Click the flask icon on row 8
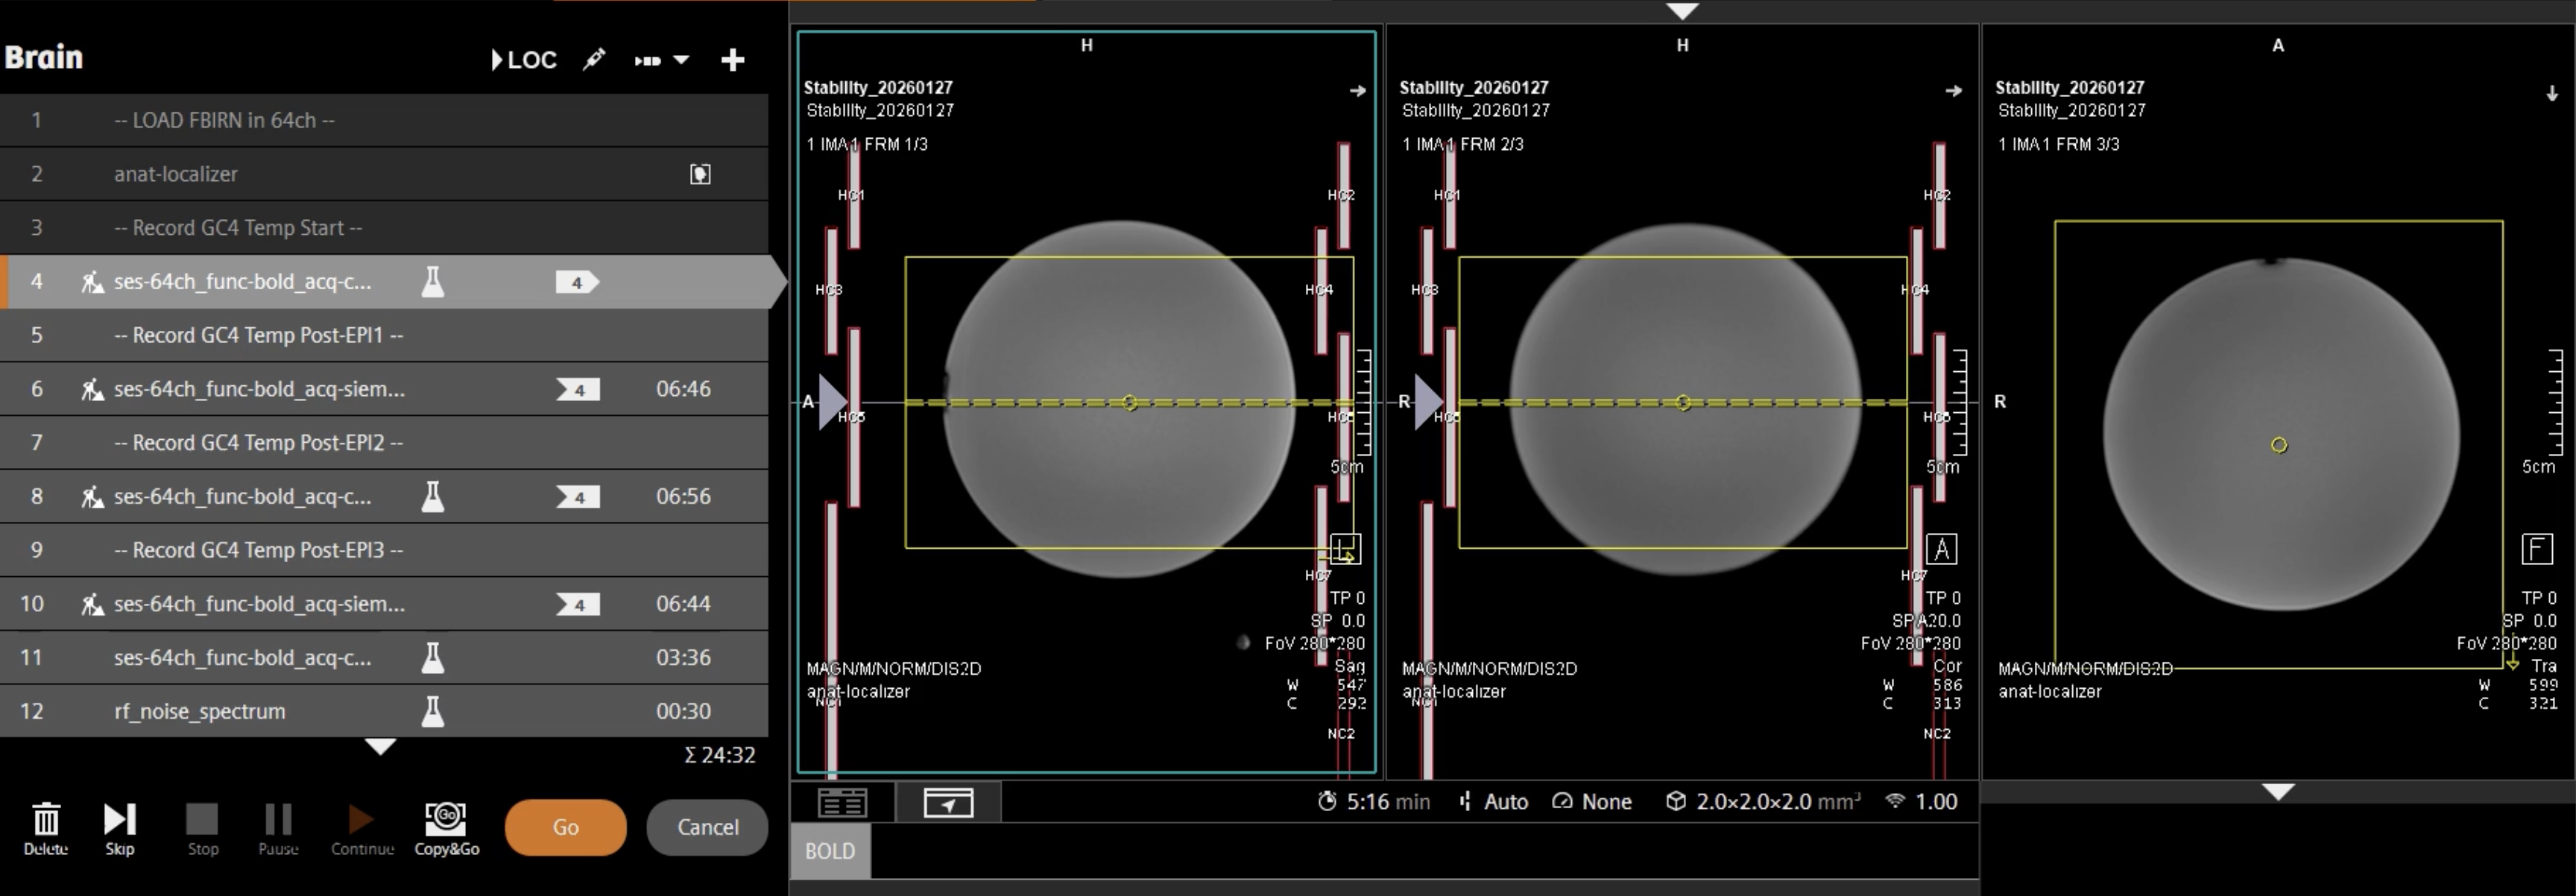 pos(432,496)
